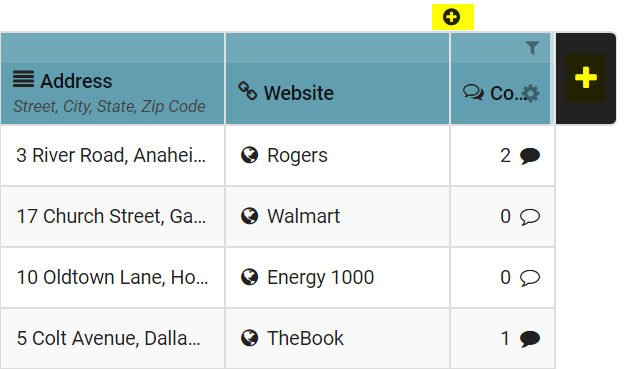This screenshot has height=369, width=625.
Task: Select the Address column header
Action: click(112, 79)
